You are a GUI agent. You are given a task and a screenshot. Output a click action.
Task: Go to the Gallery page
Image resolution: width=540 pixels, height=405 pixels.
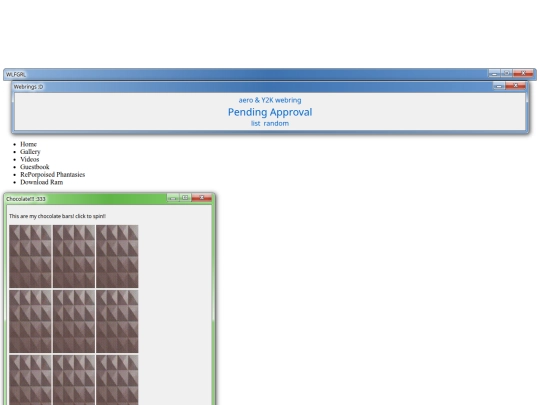point(30,152)
